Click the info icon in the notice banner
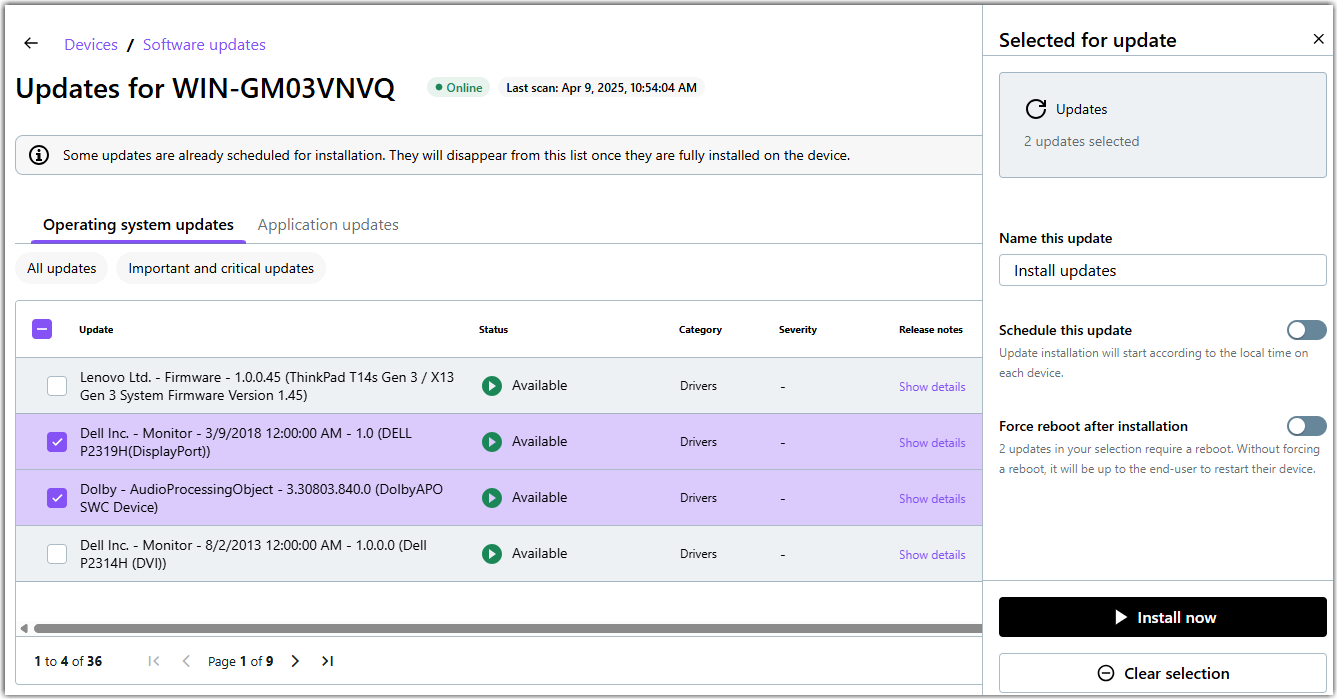This screenshot has width=1338, height=700. coord(39,155)
